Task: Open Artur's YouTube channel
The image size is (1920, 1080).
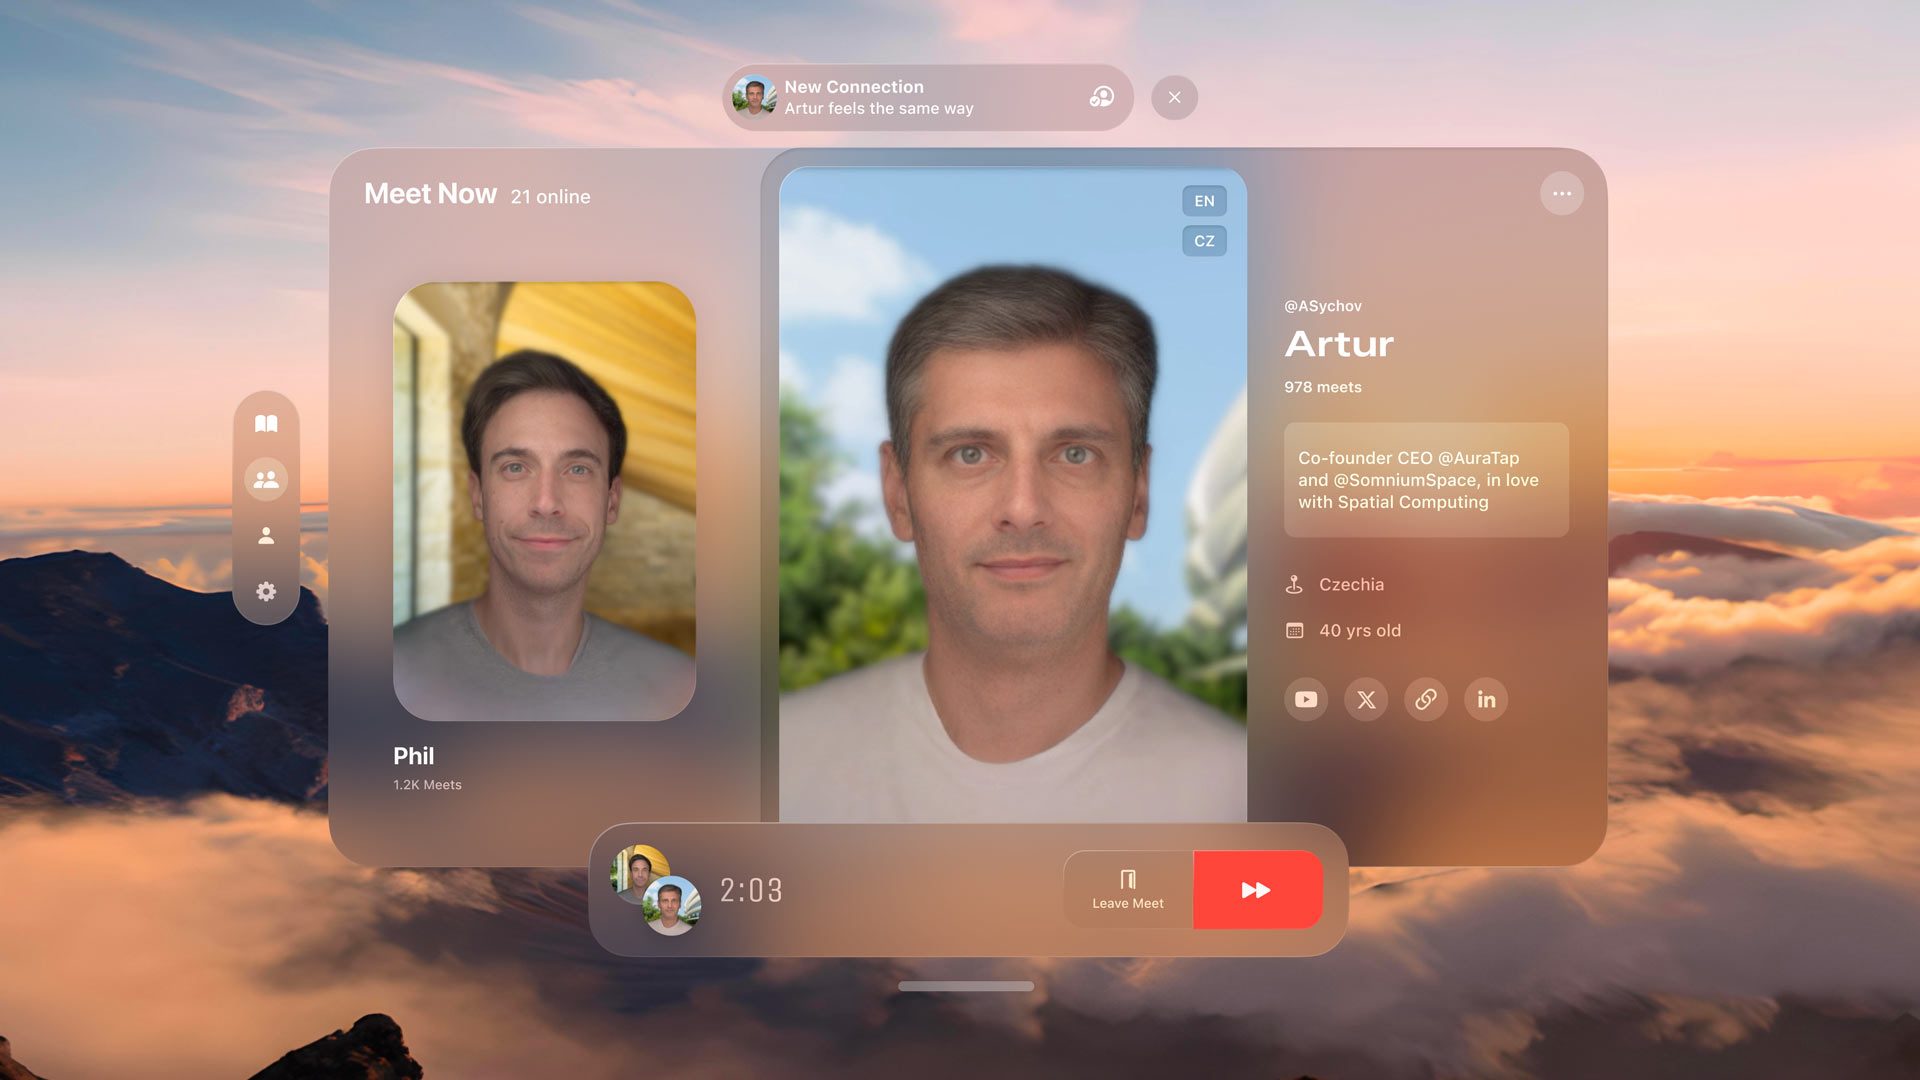Action: point(1306,699)
